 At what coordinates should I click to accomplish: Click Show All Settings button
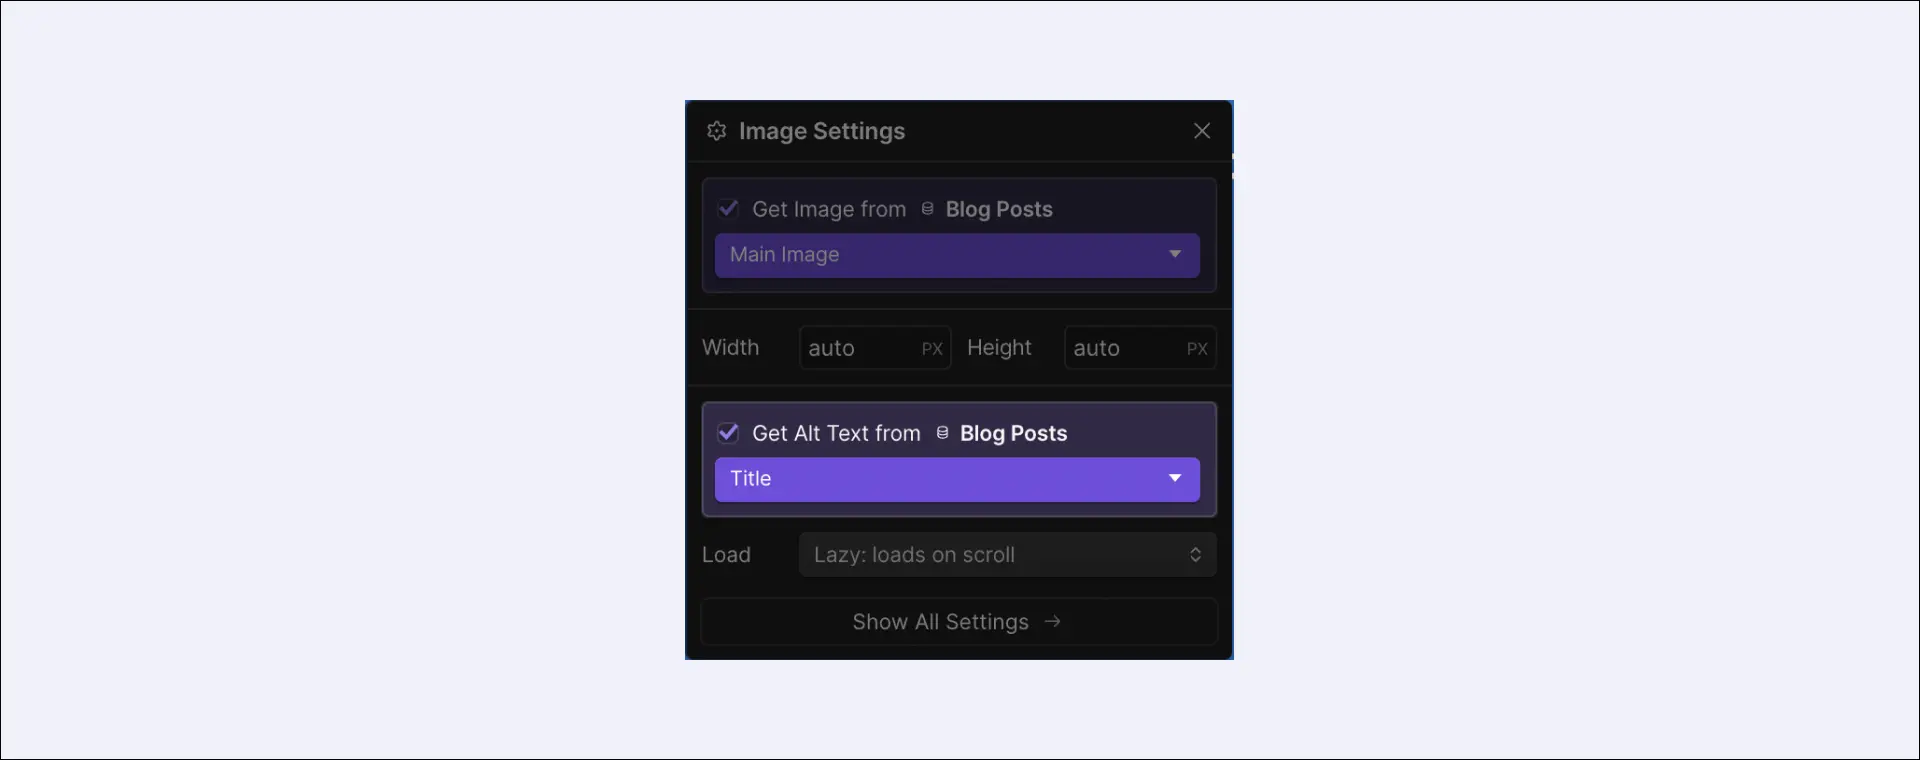[x=959, y=622]
